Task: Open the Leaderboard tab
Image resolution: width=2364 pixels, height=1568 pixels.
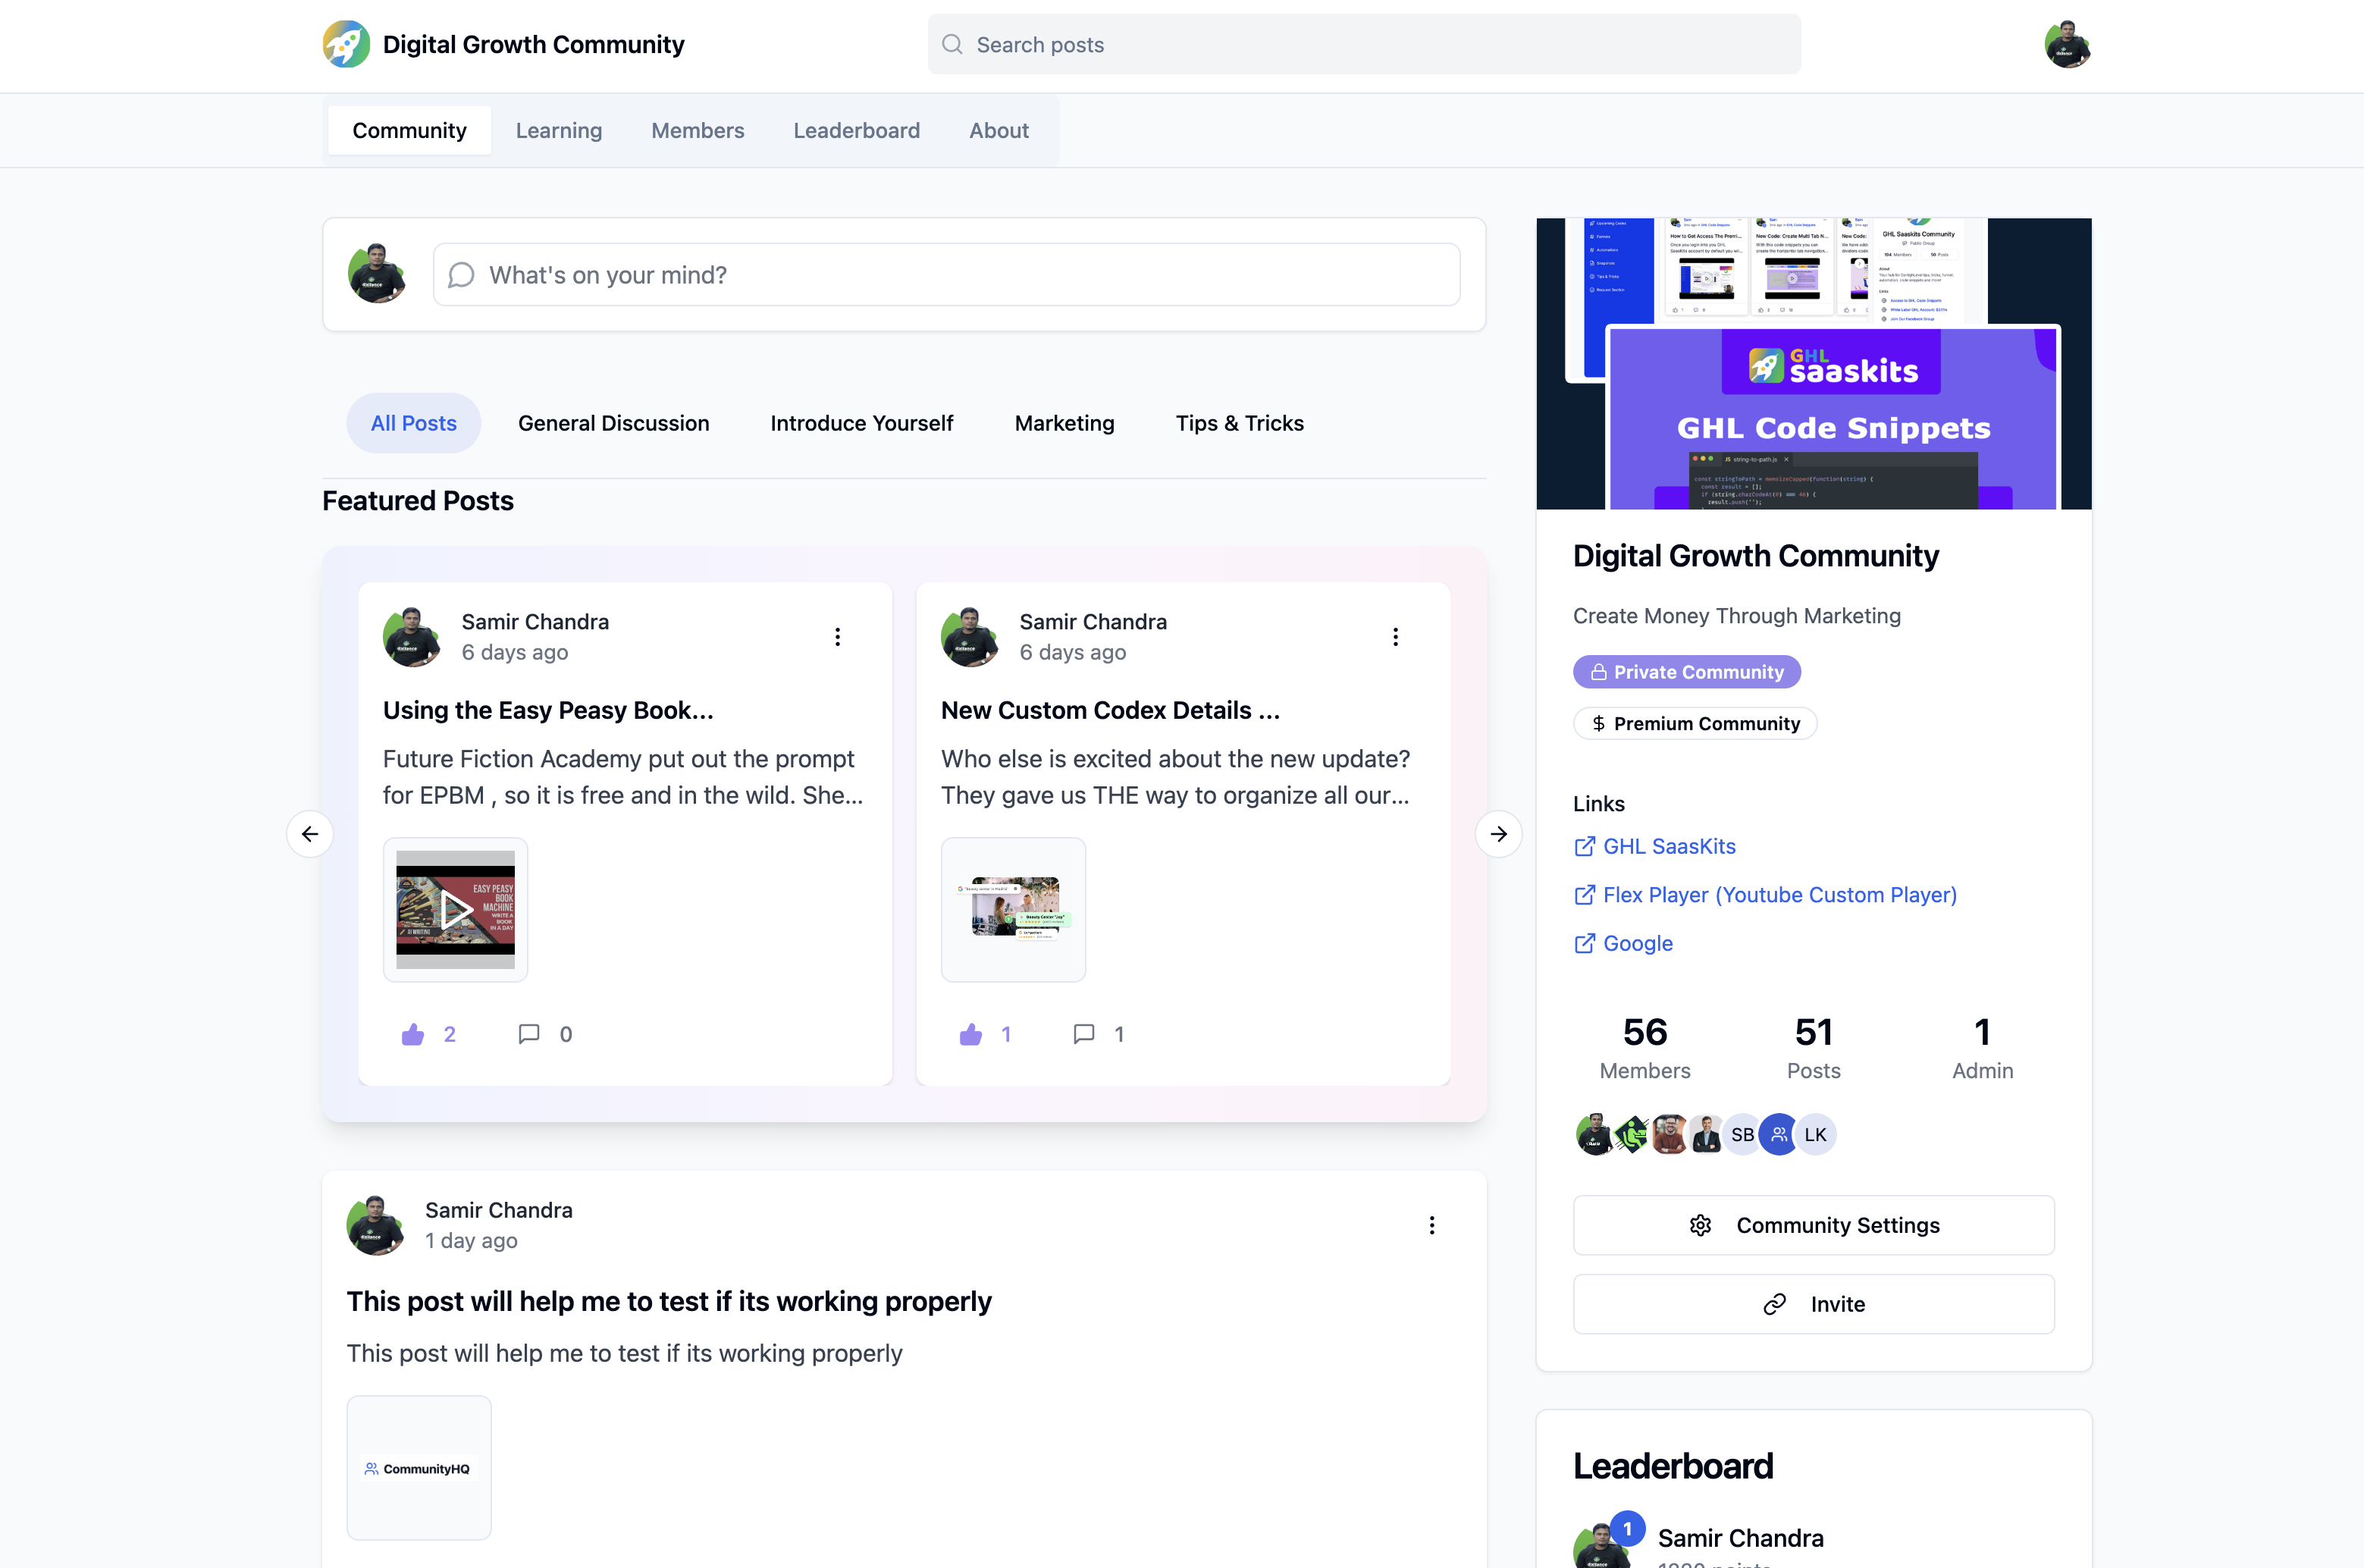Action: [x=856, y=131]
